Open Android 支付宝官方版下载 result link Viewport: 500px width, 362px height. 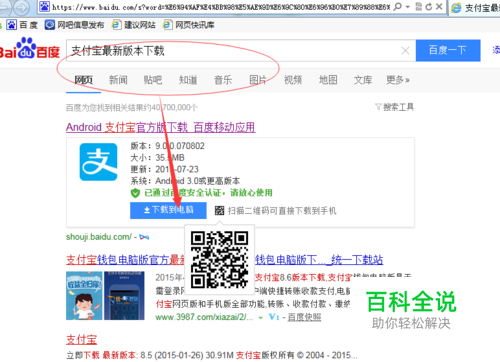point(161,127)
